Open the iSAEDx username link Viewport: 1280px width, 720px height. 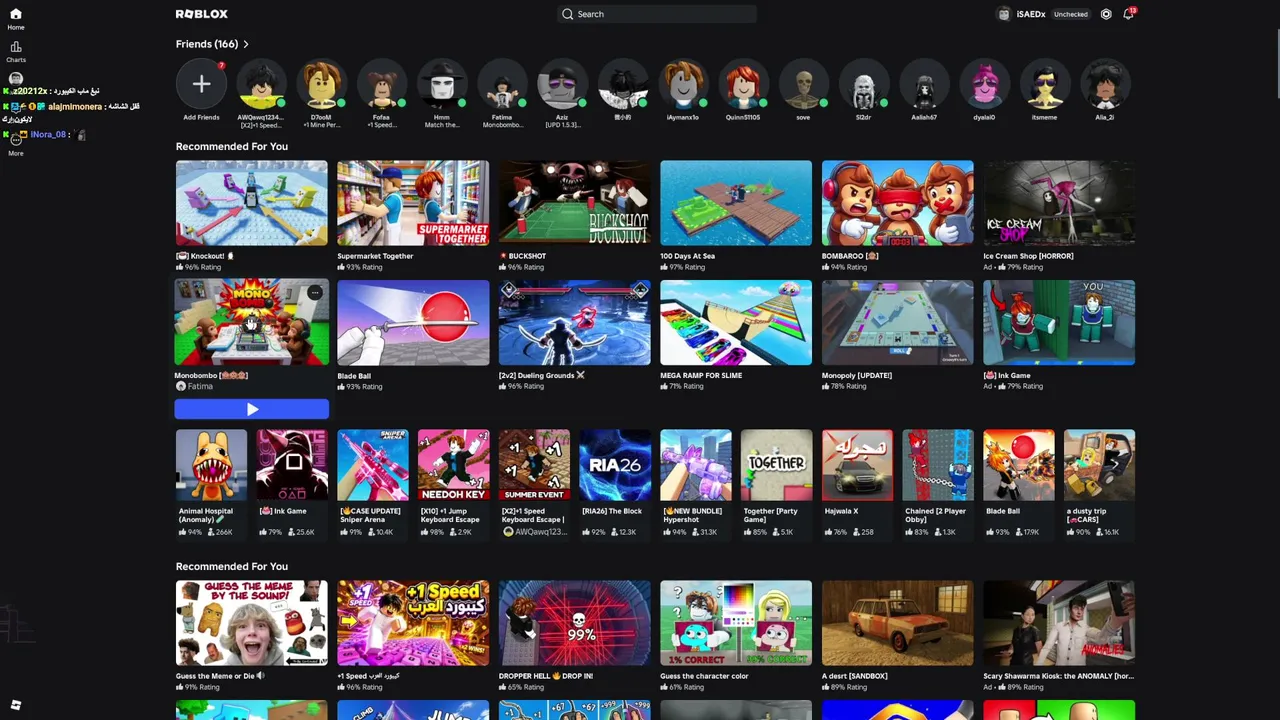[1030, 14]
